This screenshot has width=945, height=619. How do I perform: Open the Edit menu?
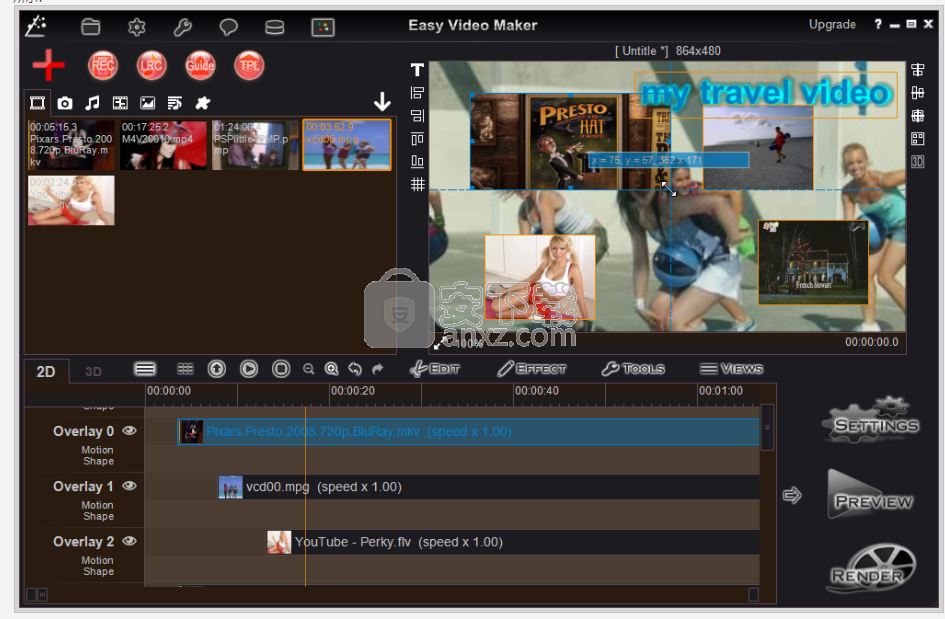coord(435,369)
